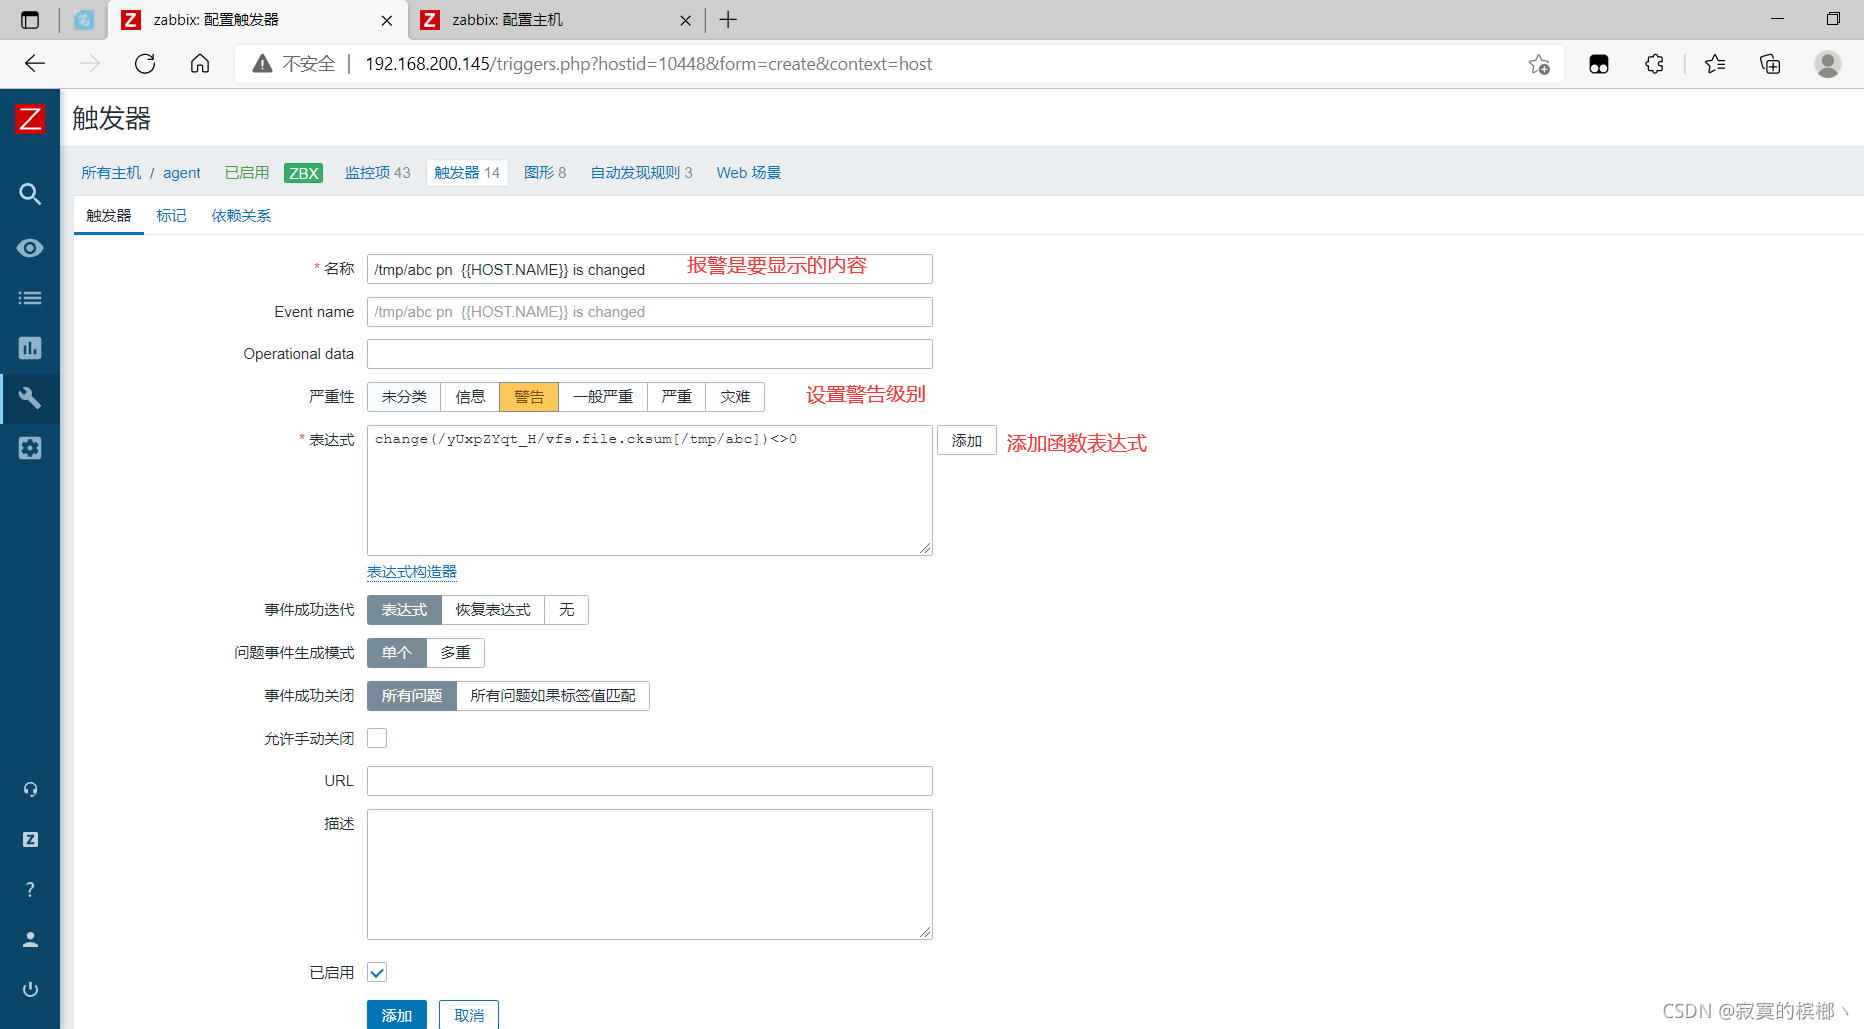Open 图形 8 in host navigation
Image resolution: width=1864 pixels, height=1029 pixels.
point(545,173)
